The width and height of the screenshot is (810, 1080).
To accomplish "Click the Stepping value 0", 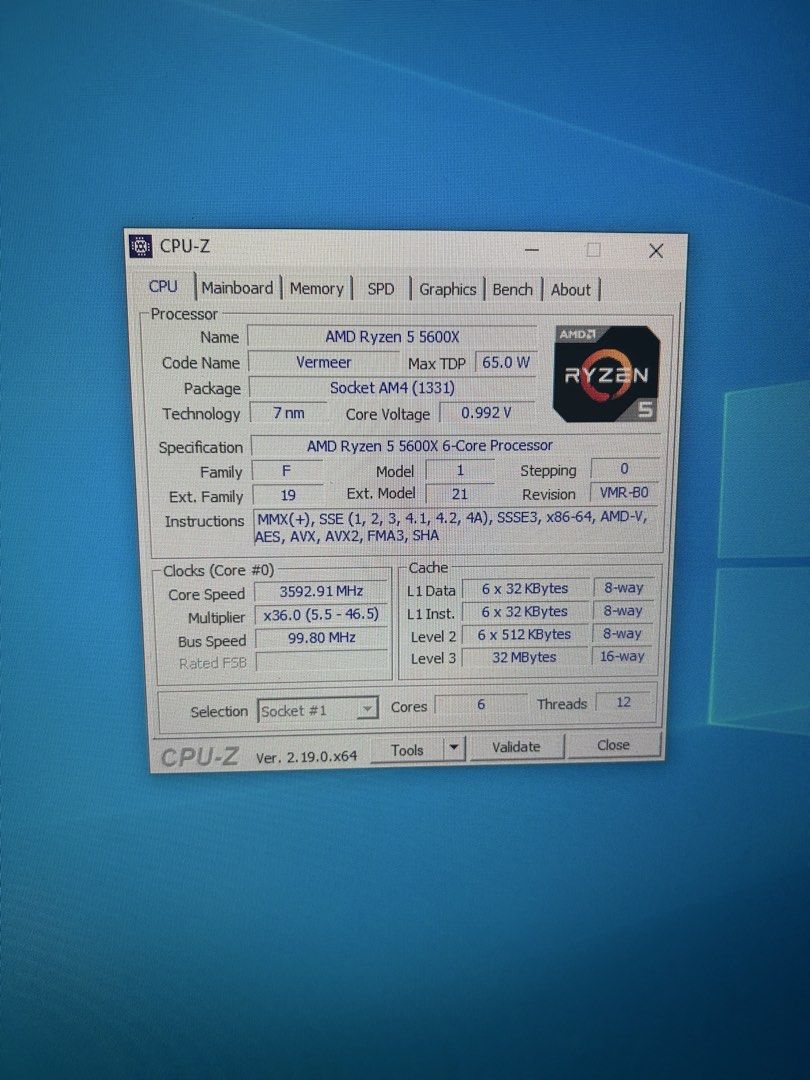I will point(624,468).
